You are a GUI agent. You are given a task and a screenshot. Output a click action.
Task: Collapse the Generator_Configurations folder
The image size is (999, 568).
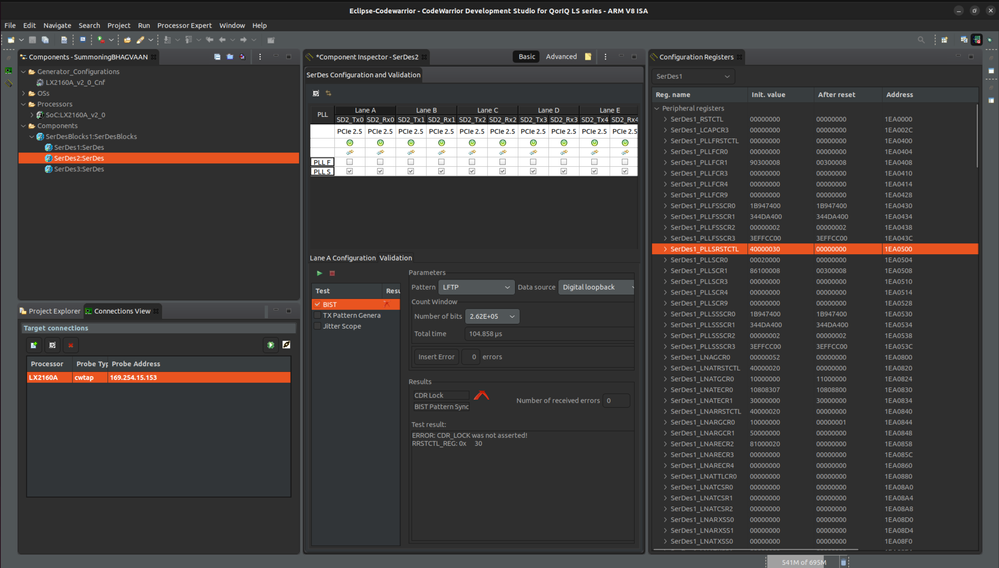(24, 72)
